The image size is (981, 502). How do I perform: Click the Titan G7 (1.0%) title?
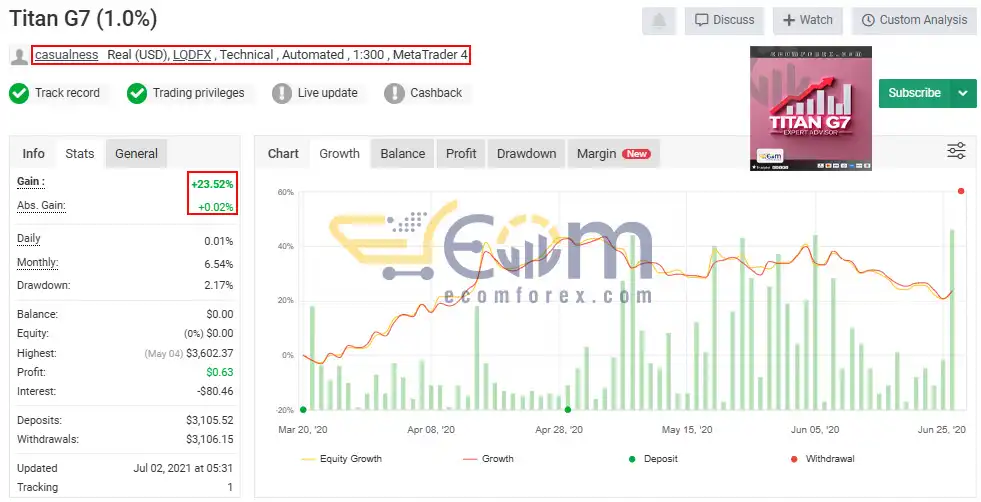tap(83, 19)
